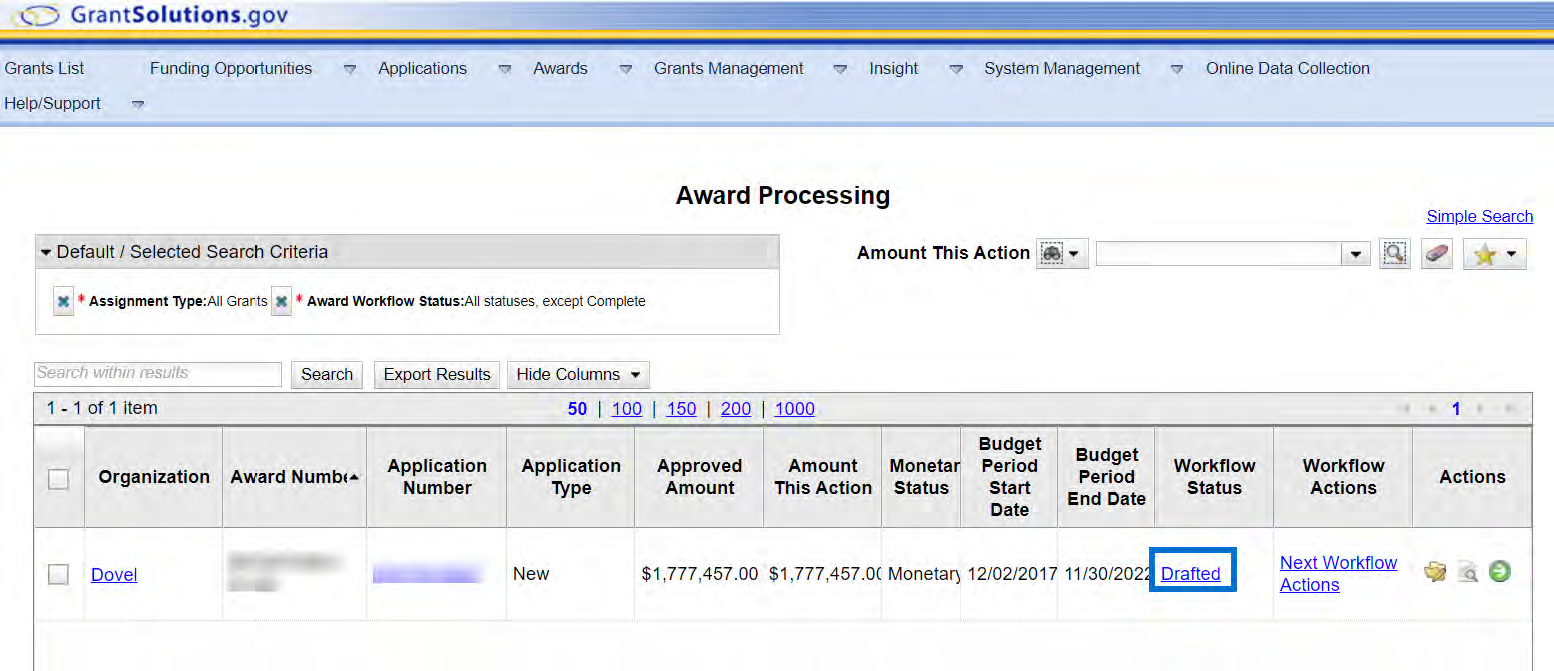Viewport: 1554px width, 671px height.
Task: Click the Drafted workflow status link
Action: click(1190, 574)
